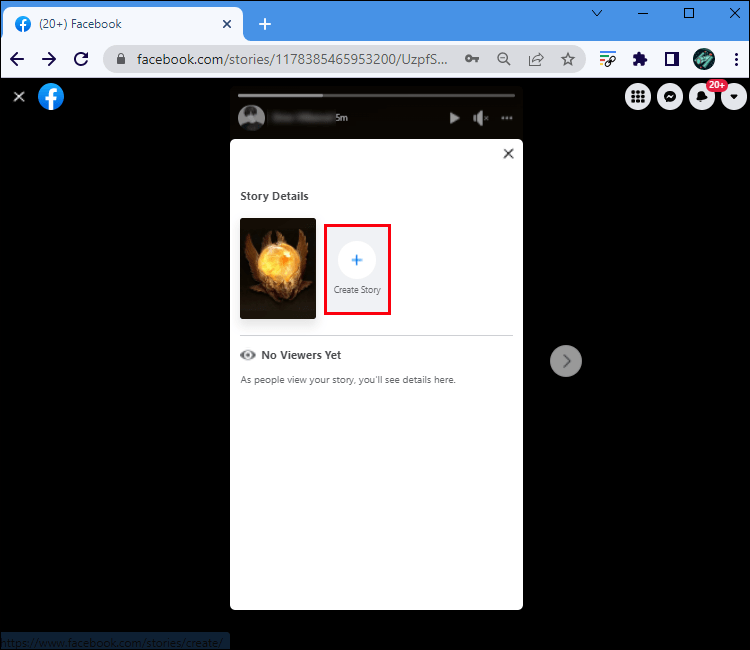Viewport: 750px width, 650px height.
Task: Expand the account dropdown arrow
Action: click(x=734, y=97)
